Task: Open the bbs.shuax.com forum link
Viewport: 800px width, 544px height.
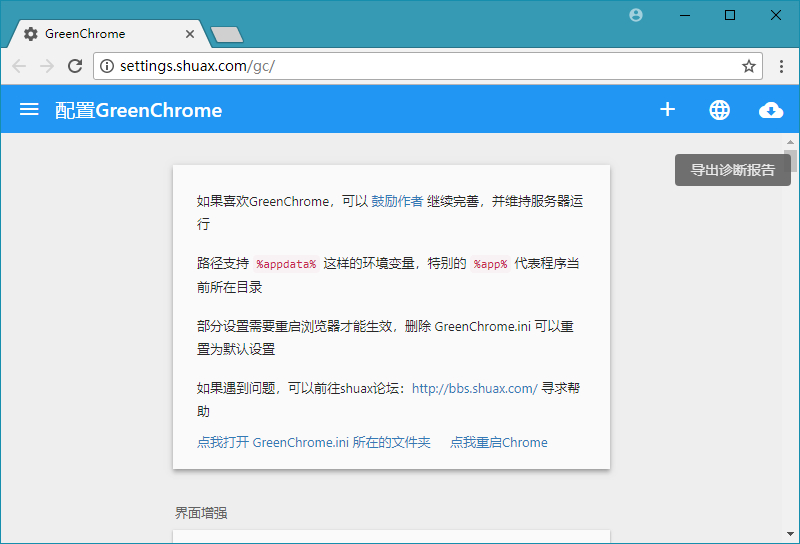Action: (474, 388)
